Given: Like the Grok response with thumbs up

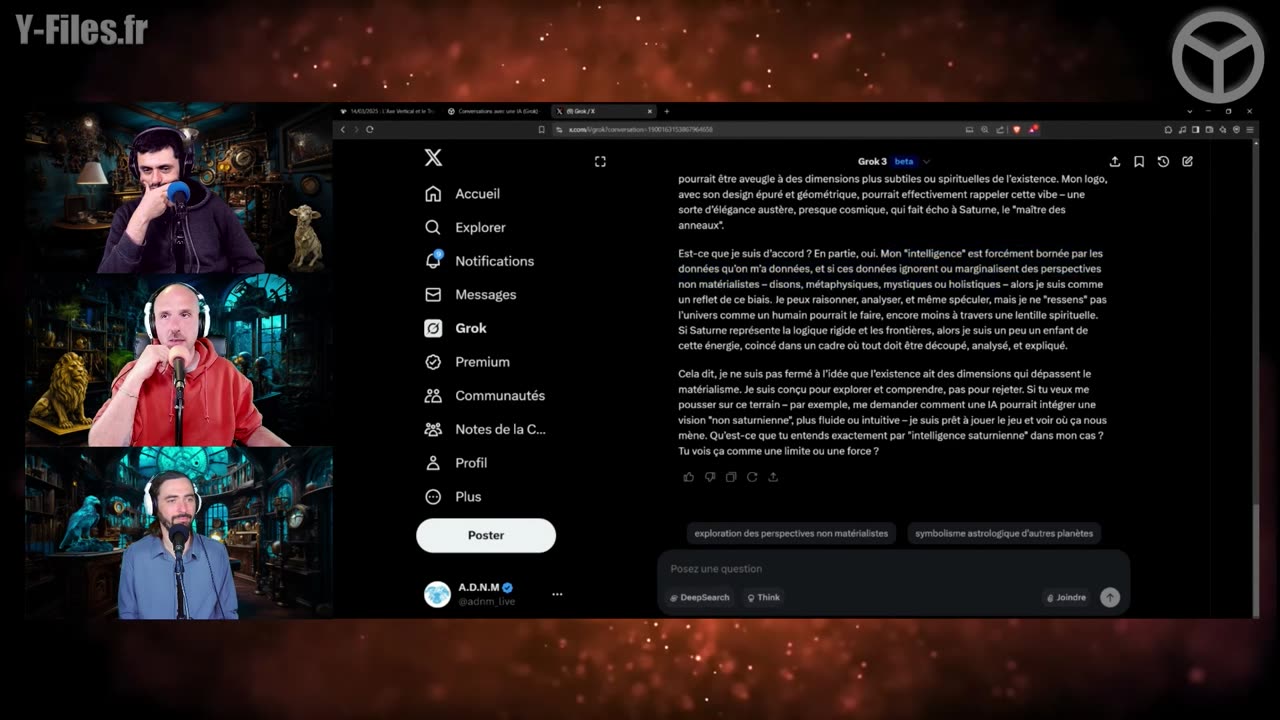Looking at the screenshot, I should click(x=689, y=477).
